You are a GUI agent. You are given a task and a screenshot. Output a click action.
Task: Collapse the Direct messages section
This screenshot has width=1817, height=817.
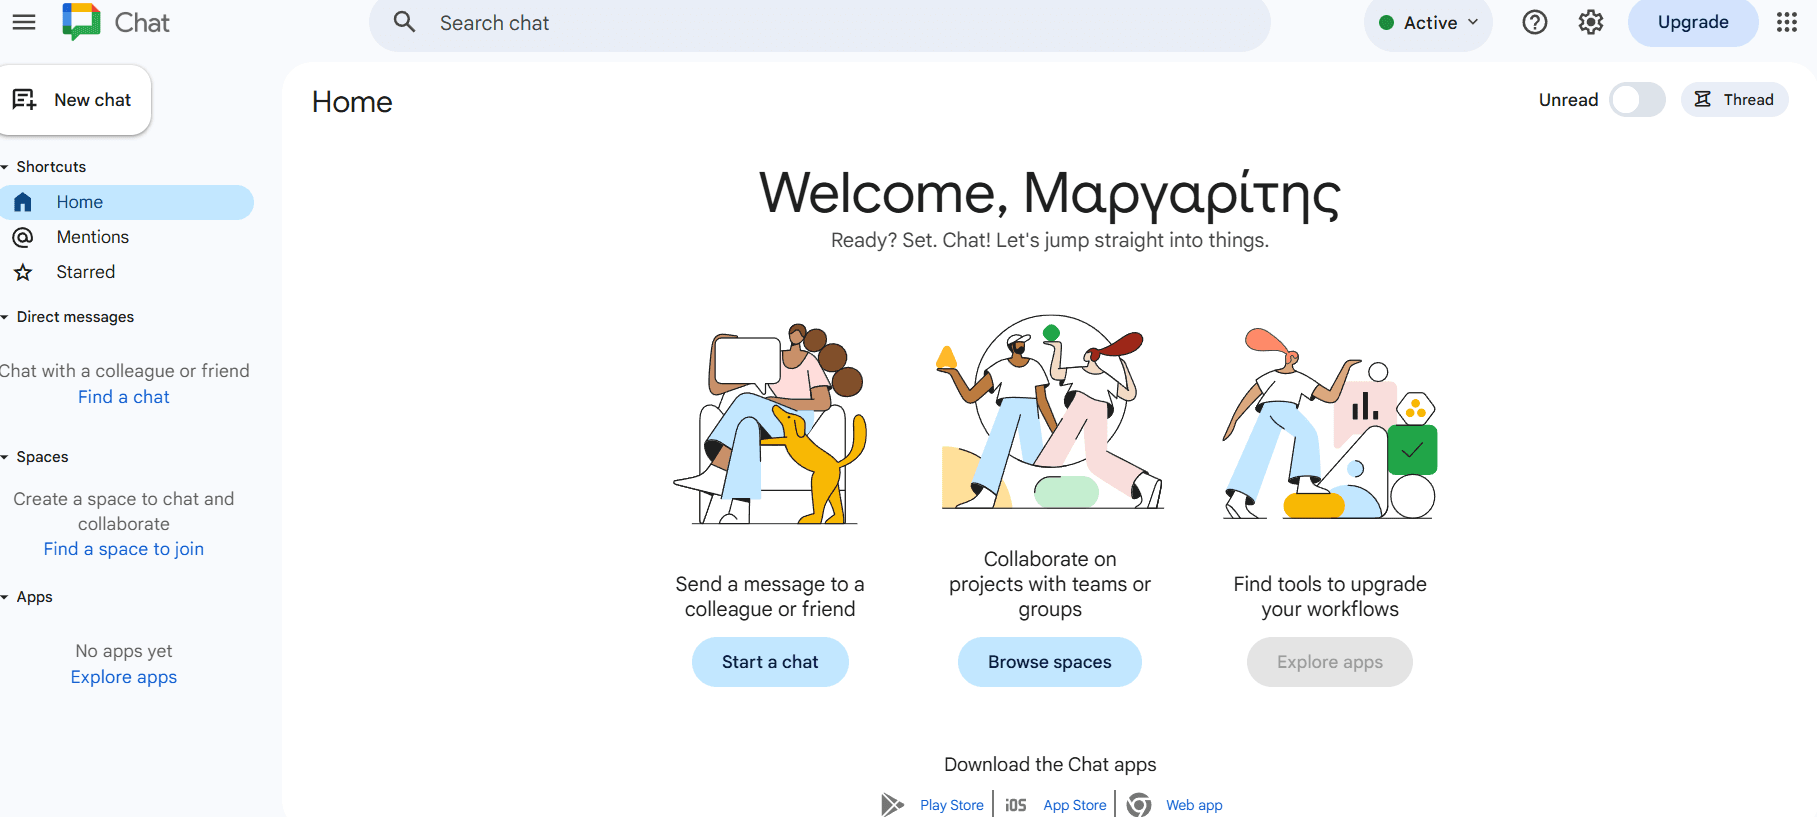click(5, 317)
